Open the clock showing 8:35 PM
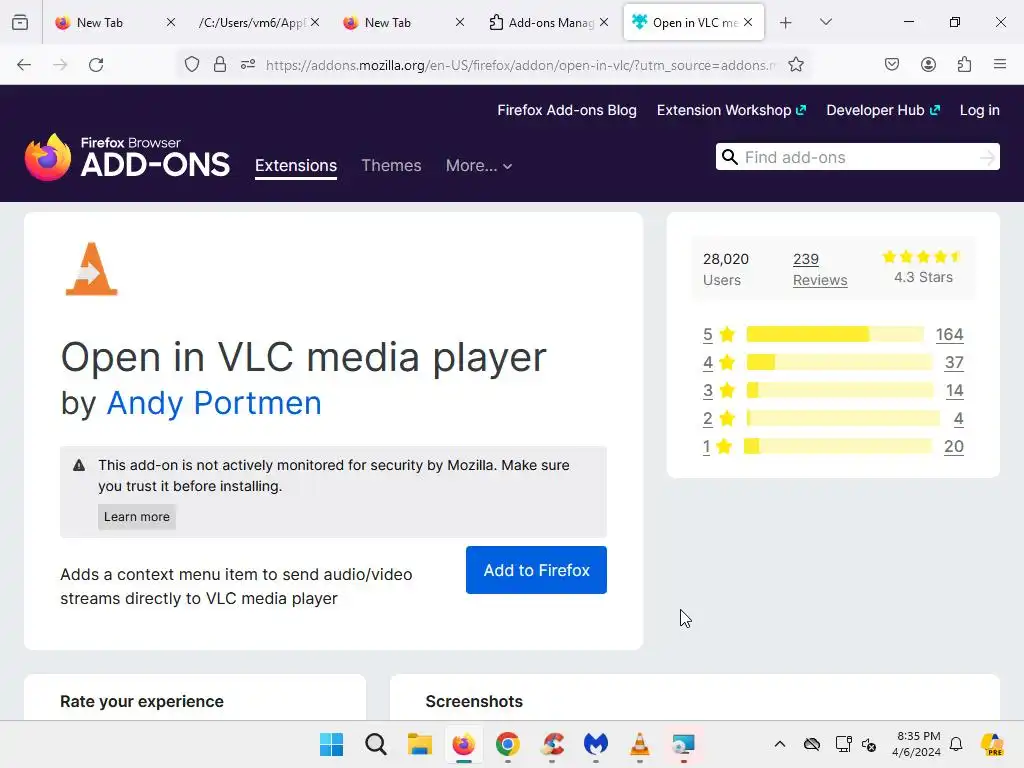The height and width of the screenshot is (768, 1024). click(x=917, y=744)
